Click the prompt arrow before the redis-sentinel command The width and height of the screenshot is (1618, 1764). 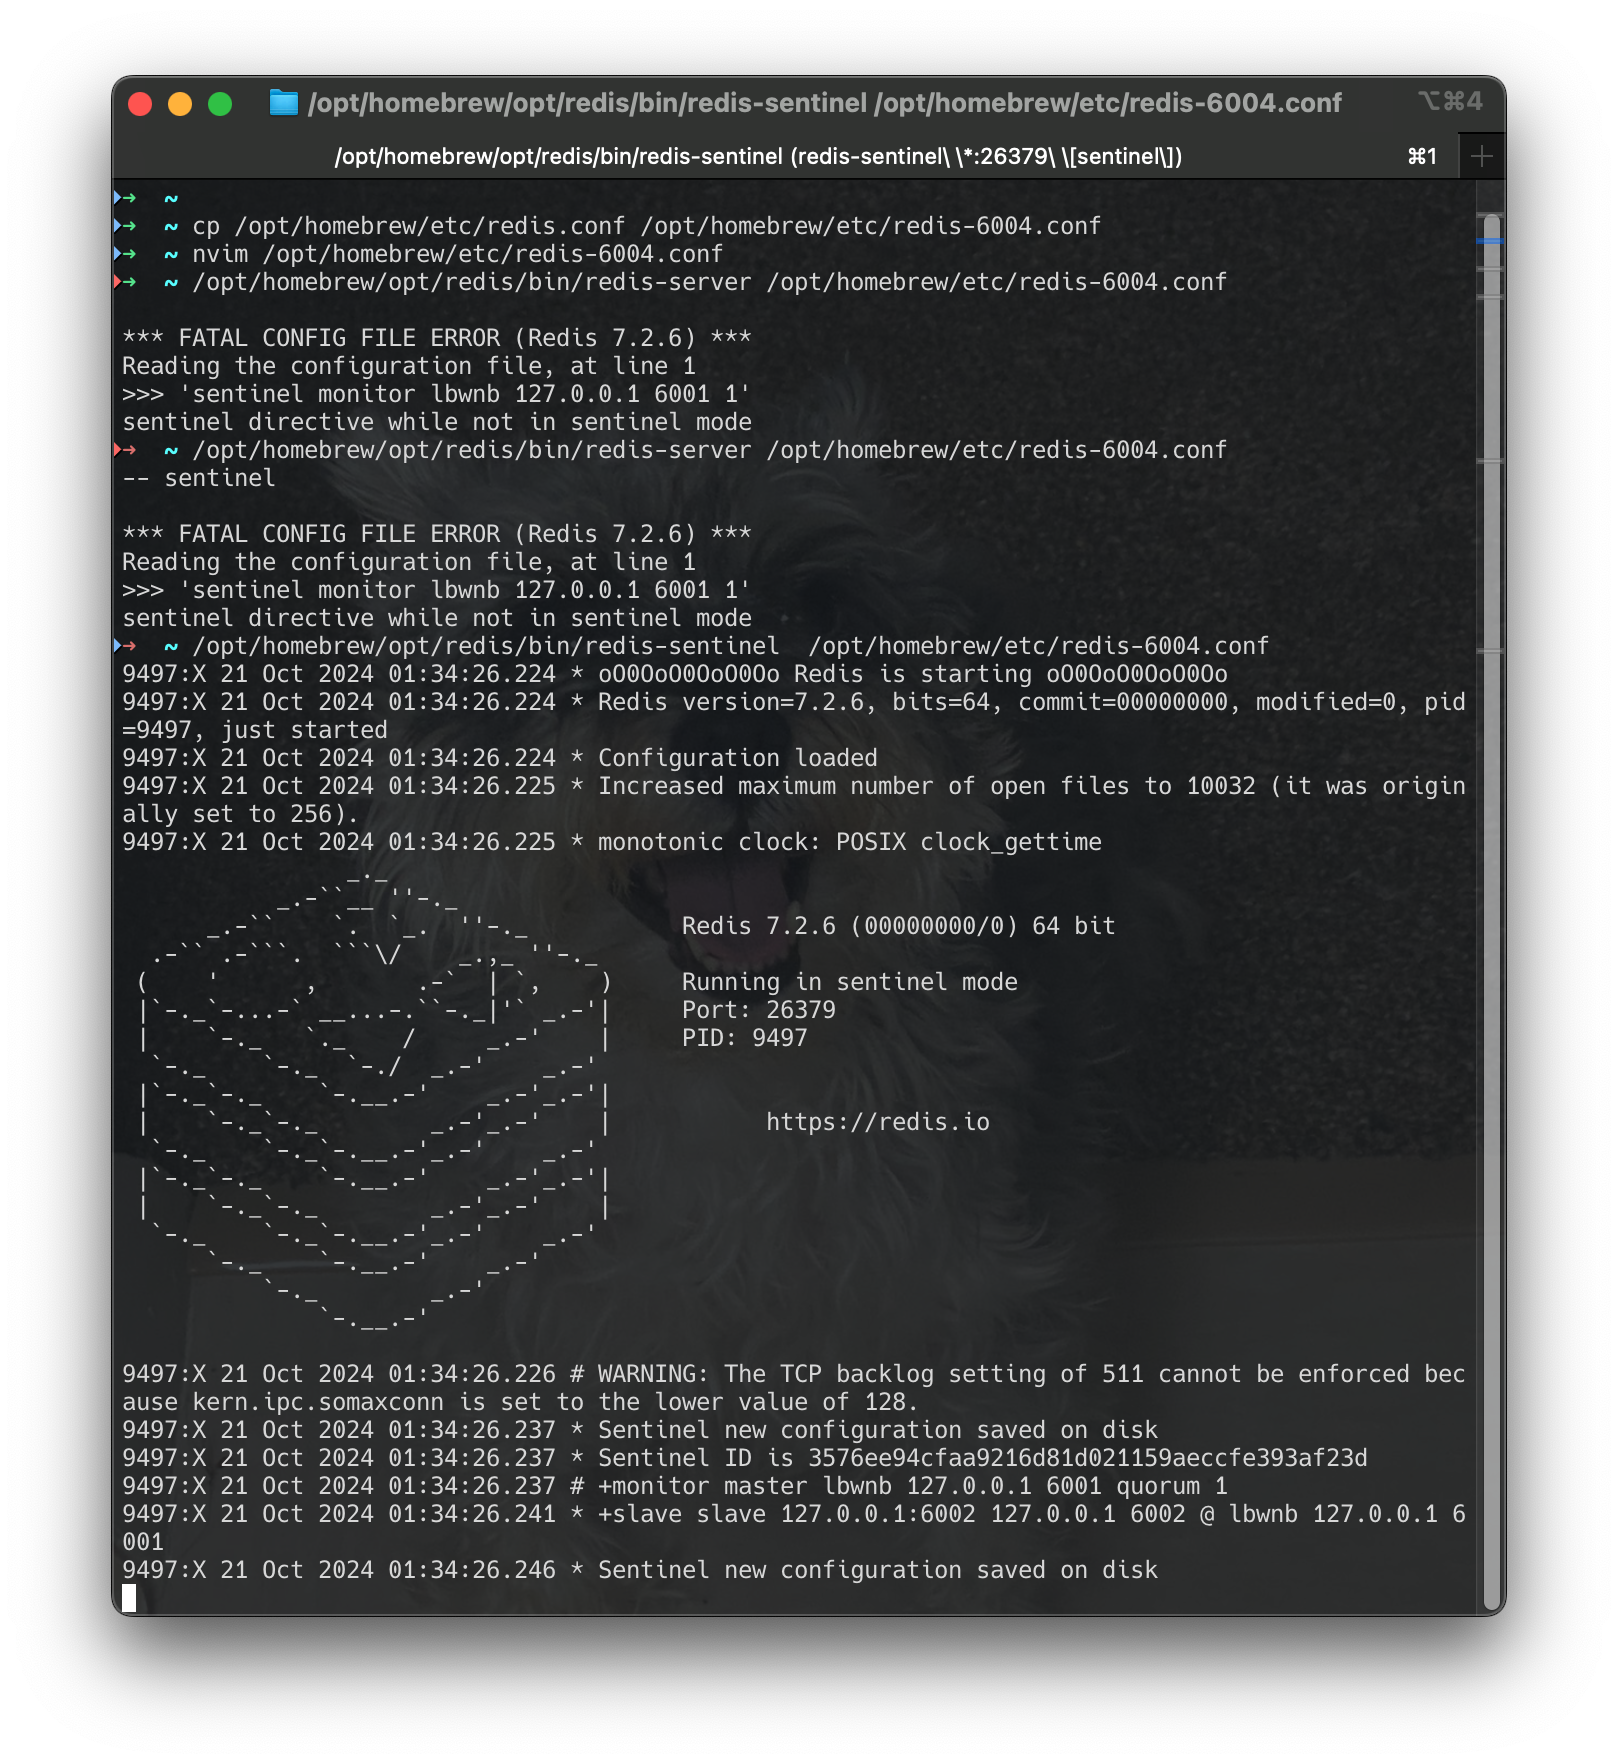pyautogui.click(x=125, y=645)
